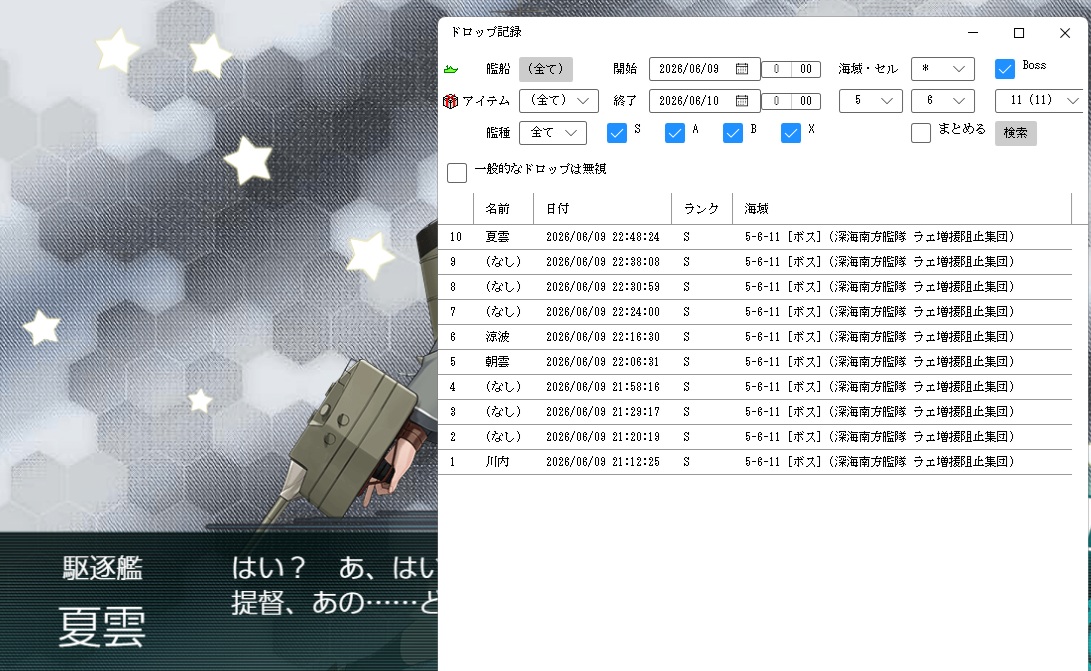Click the 検索 search button
Viewport: 1091px width, 671px height.
pyautogui.click(x=1015, y=133)
